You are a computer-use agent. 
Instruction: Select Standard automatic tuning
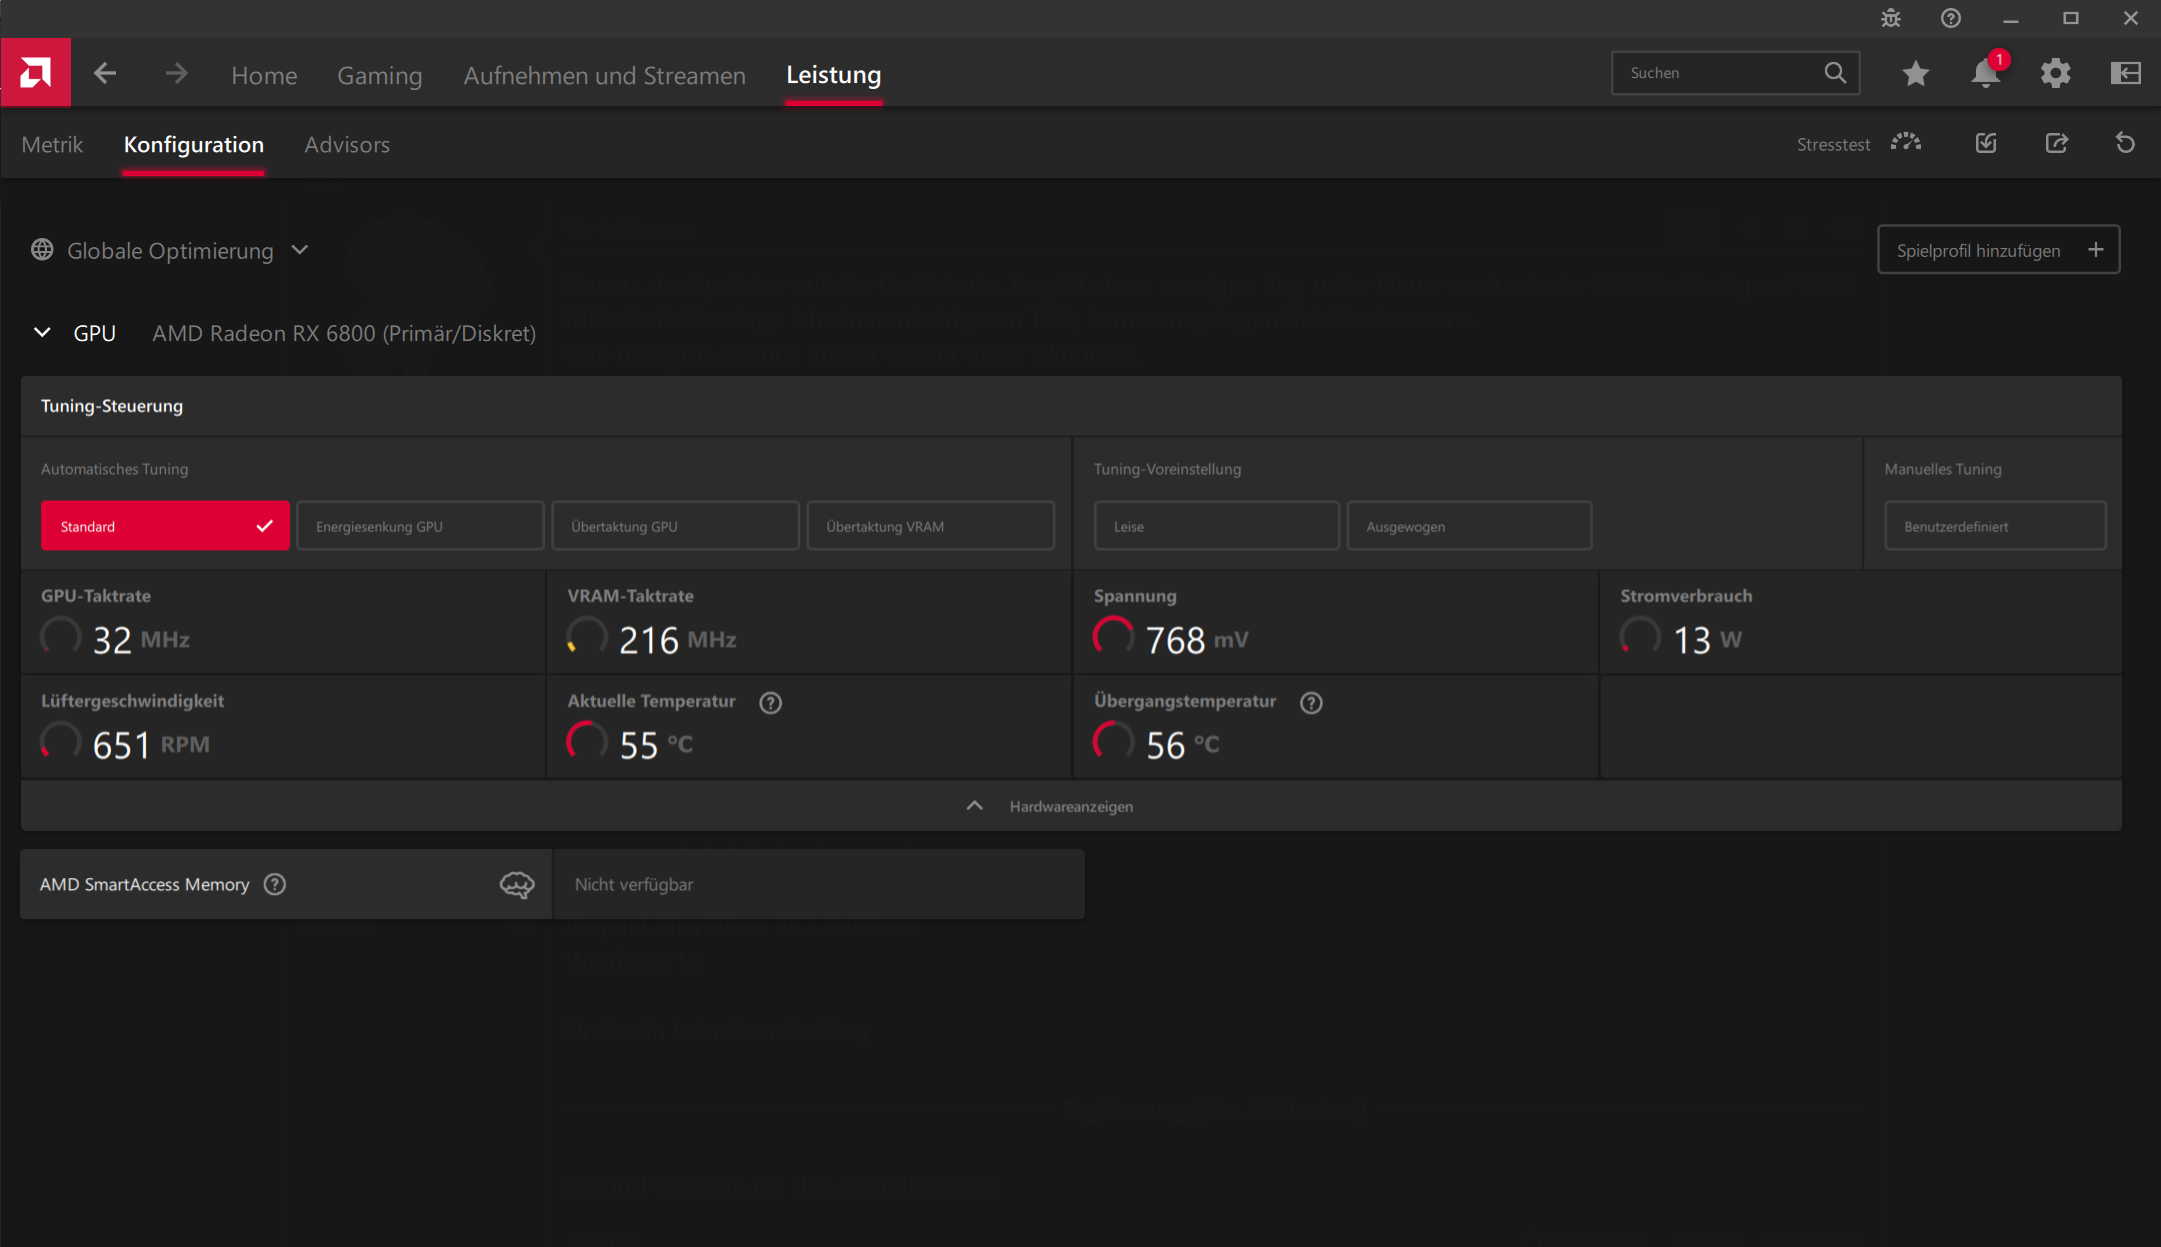click(165, 526)
